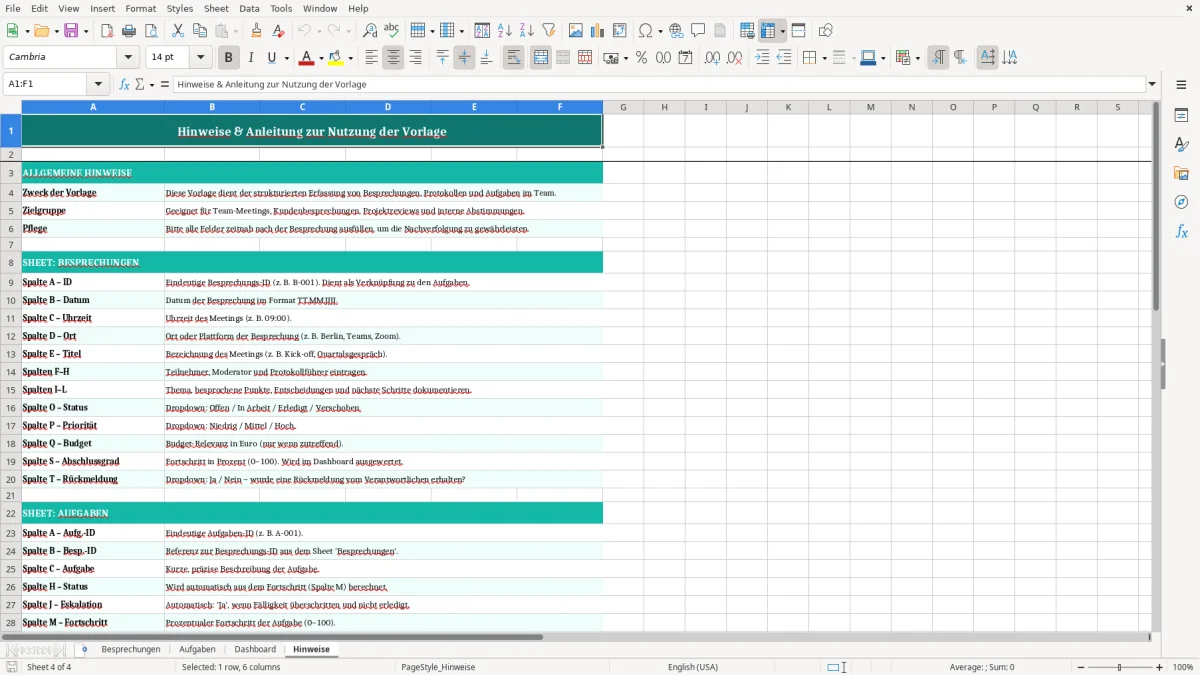Open the Sheet menu
Screen dimensions: 1200x675
point(216,8)
